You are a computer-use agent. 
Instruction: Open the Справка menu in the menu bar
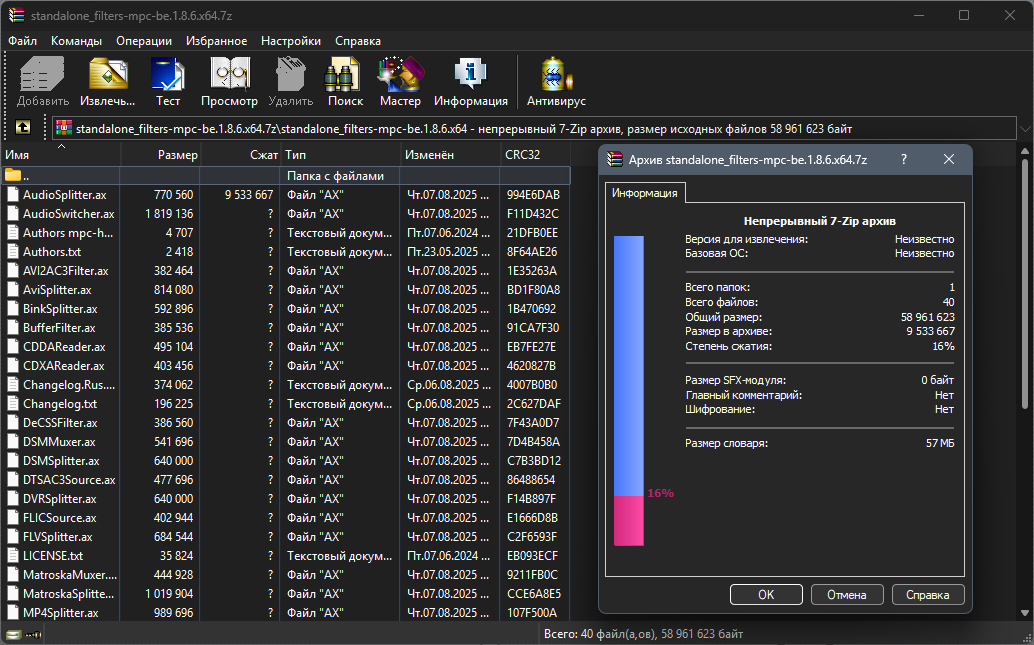coord(358,41)
